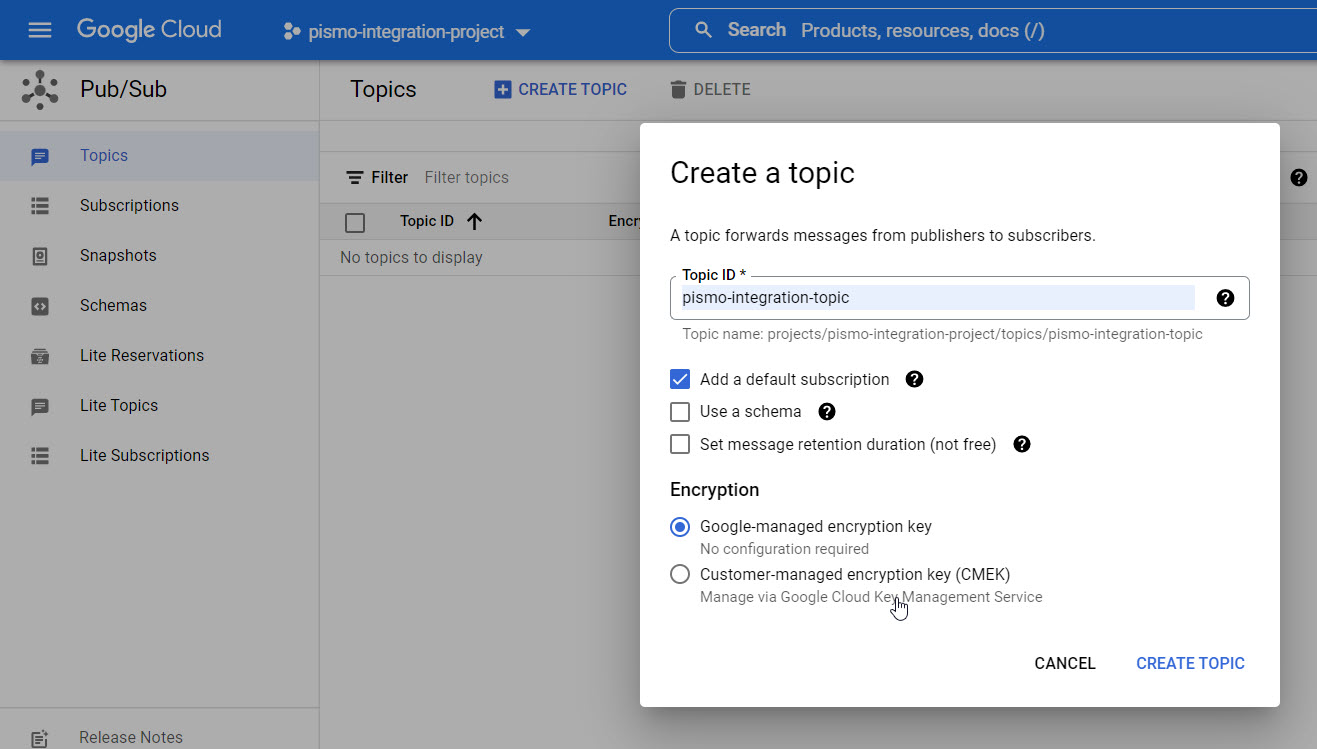Uncheck Add a default subscription
Image resolution: width=1317 pixels, height=749 pixels.
[680, 380]
